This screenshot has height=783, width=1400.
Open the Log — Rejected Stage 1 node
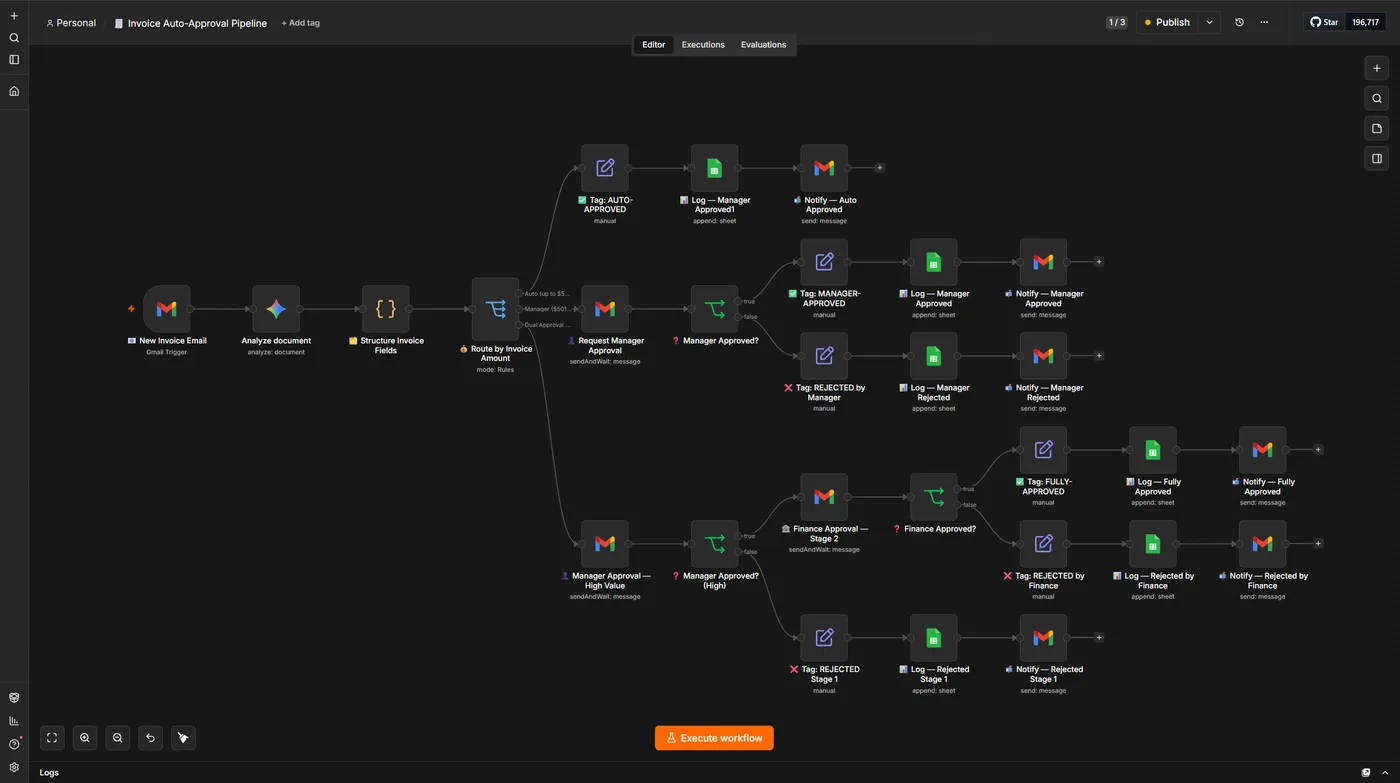pos(933,638)
